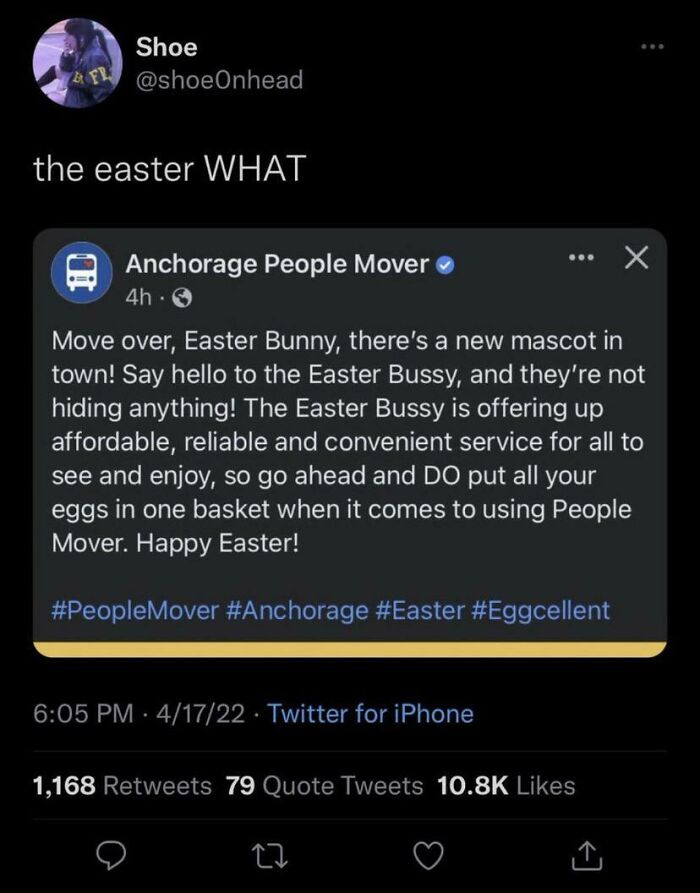Open the Anchorage People Mover page name

277,264
